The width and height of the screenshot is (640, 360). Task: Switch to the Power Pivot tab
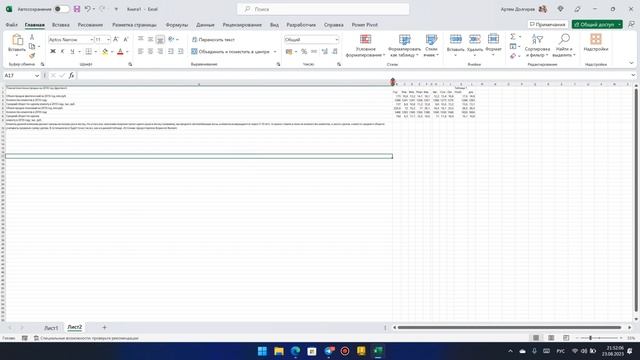364,25
